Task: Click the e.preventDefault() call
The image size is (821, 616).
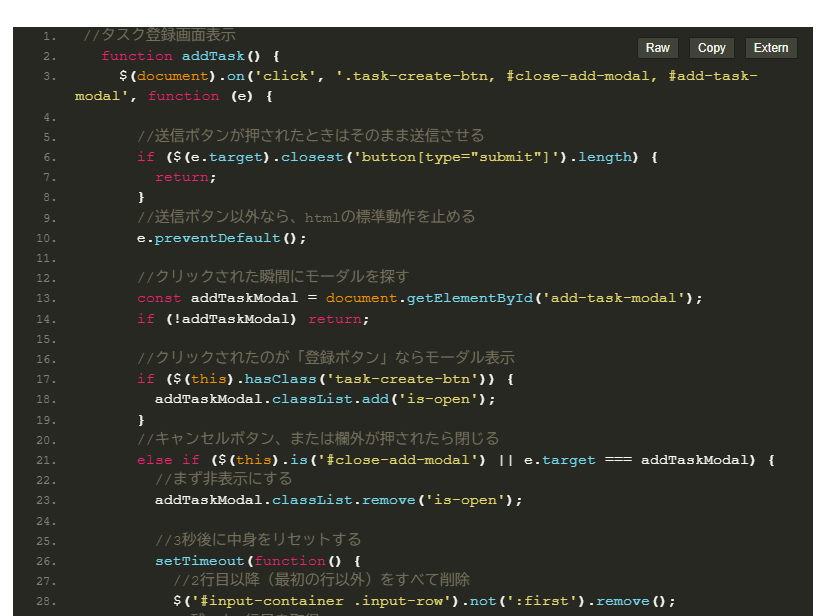Action: pos(221,238)
